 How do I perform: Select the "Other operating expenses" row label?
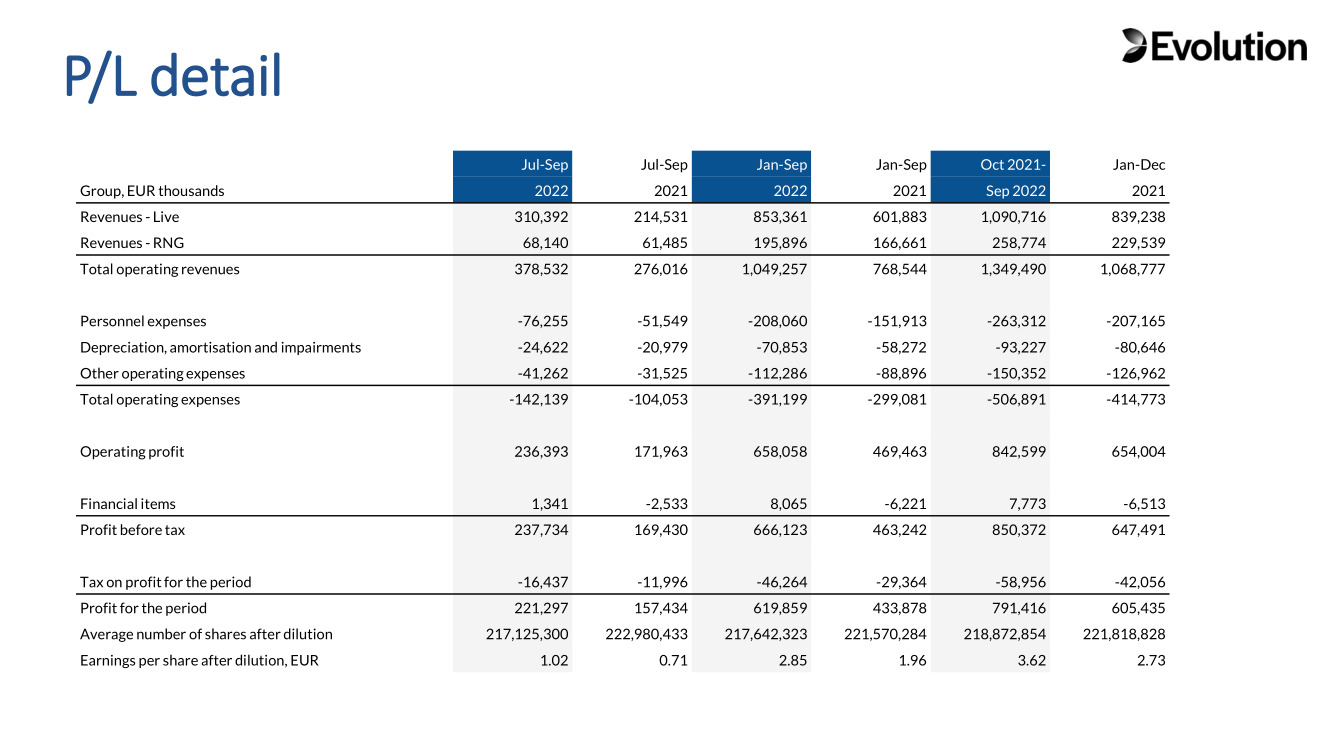coord(162,373)
